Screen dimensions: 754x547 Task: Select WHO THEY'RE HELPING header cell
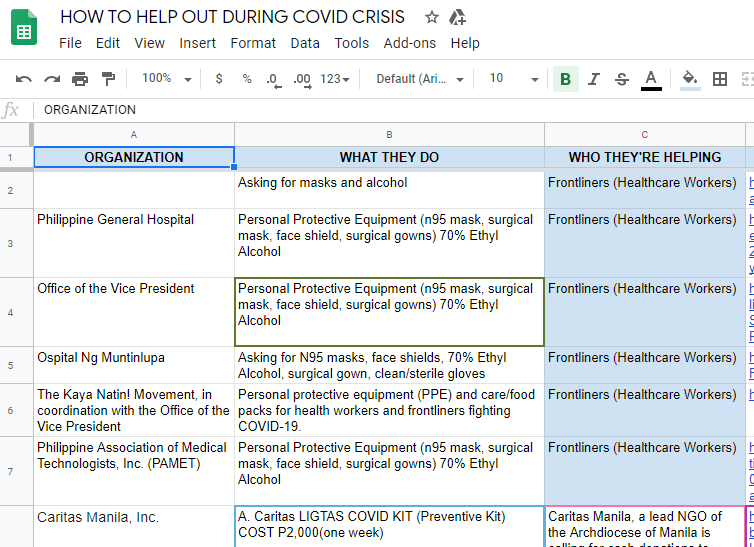[x=645, y=157]
